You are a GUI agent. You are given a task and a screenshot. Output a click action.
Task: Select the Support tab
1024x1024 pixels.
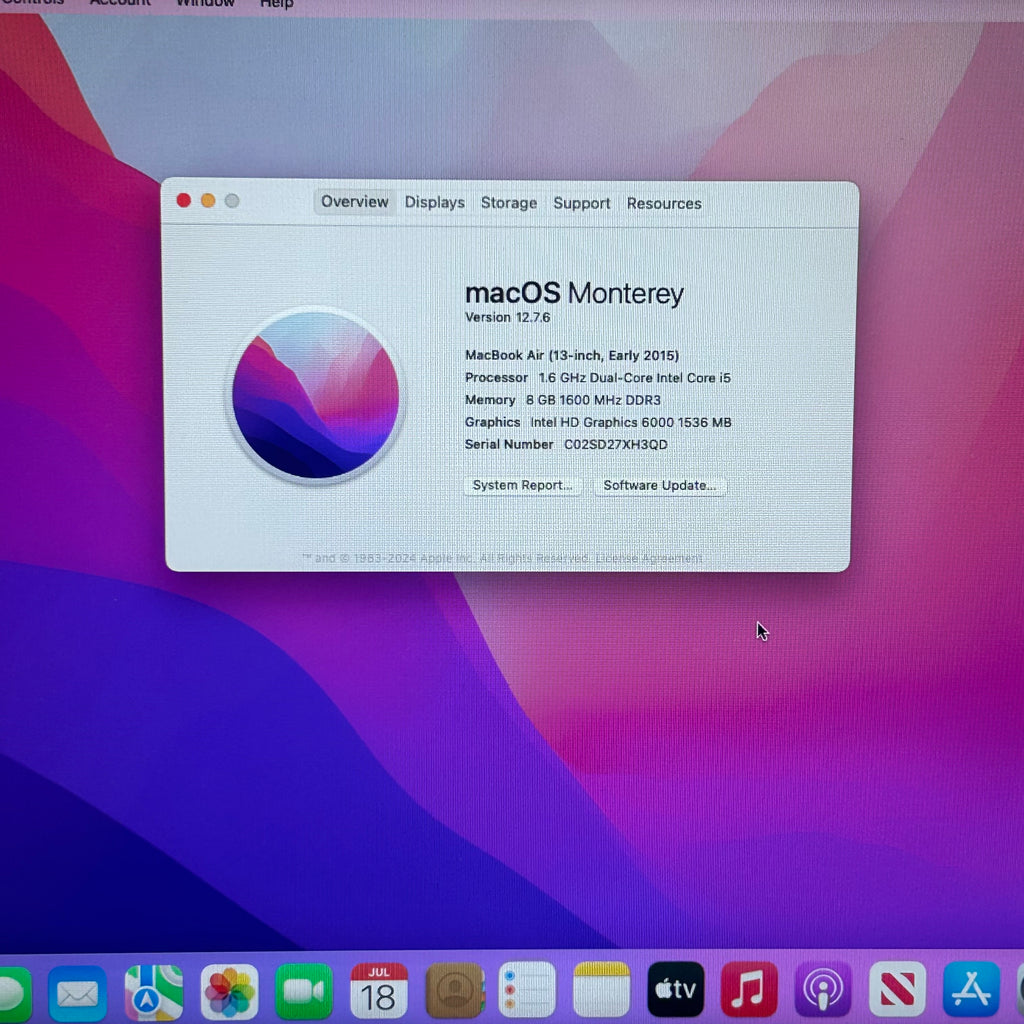[581, 204]
